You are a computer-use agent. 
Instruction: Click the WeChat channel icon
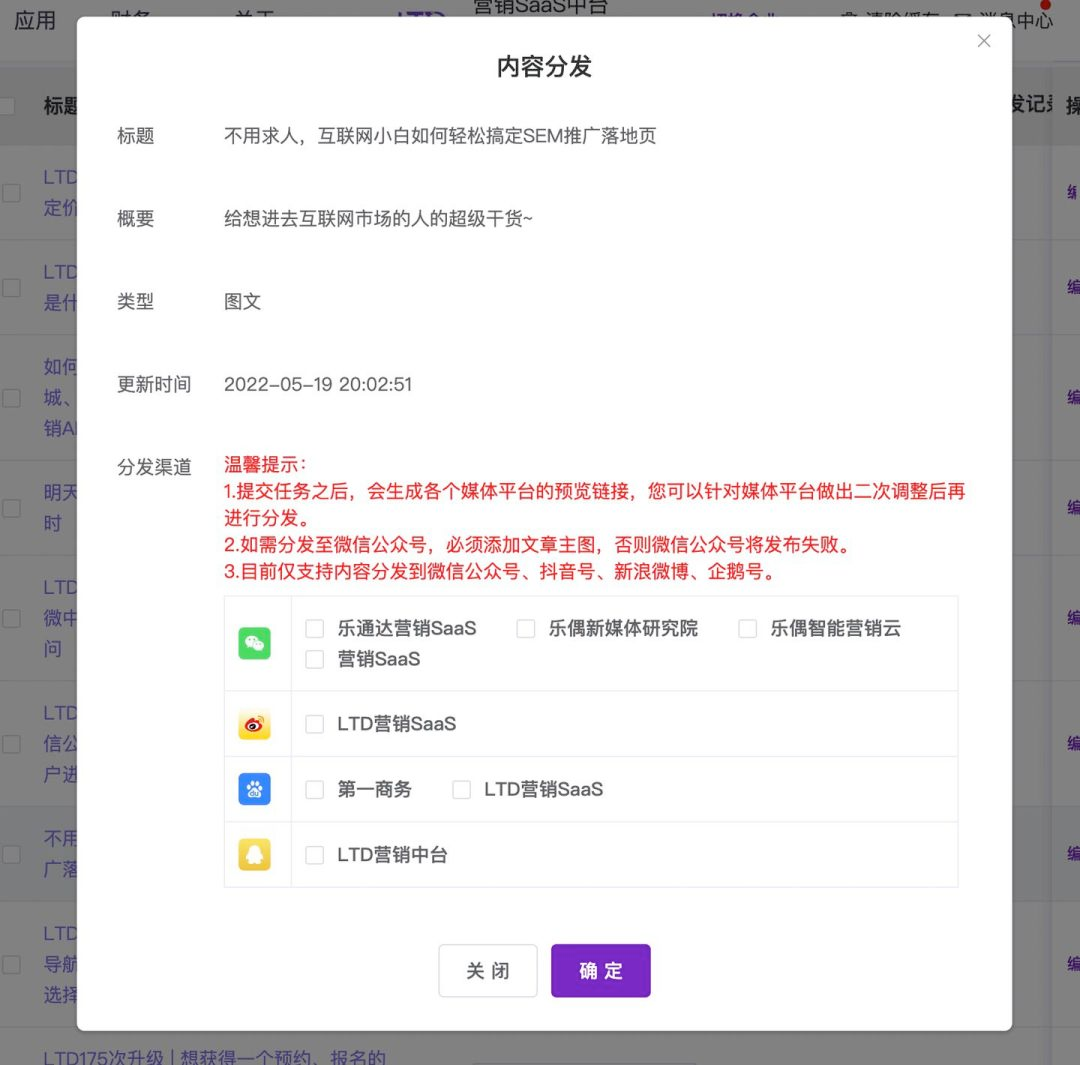254,643
